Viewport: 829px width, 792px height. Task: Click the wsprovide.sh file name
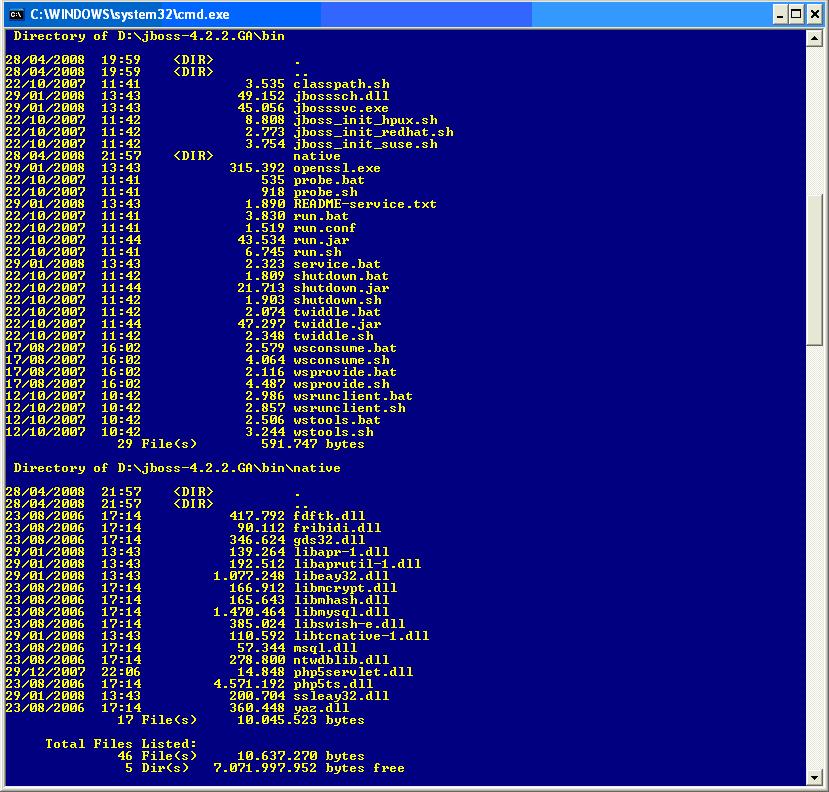click(342, 384)
